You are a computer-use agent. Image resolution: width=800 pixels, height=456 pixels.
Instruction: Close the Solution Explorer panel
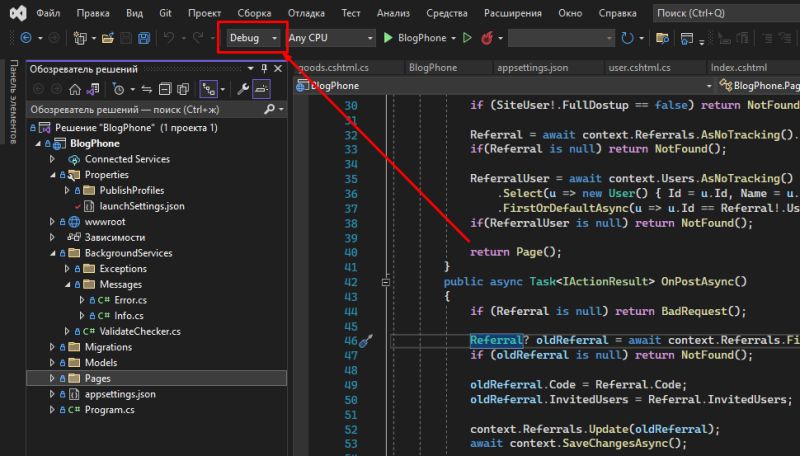point(278,68)
